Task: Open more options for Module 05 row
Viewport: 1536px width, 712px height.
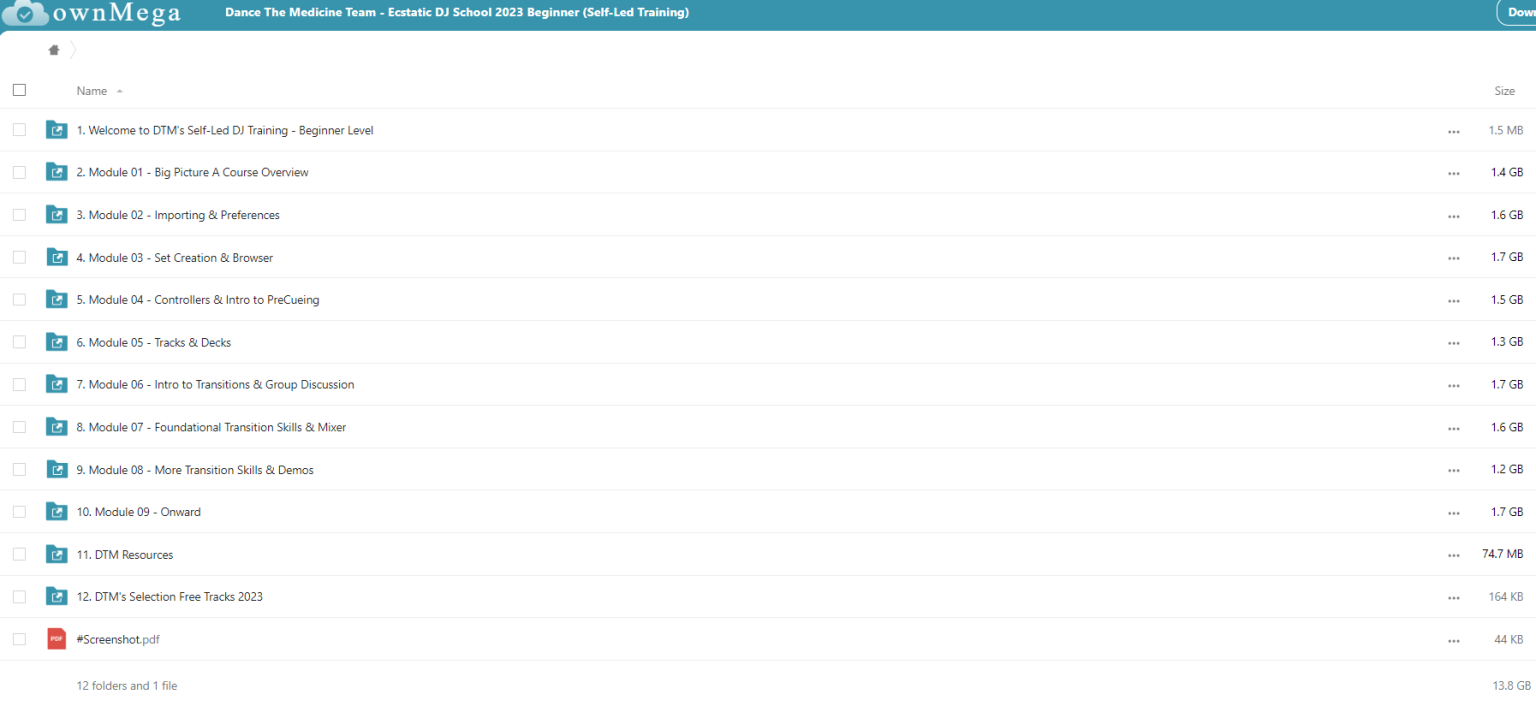Action: click(x=1453, y=343)
